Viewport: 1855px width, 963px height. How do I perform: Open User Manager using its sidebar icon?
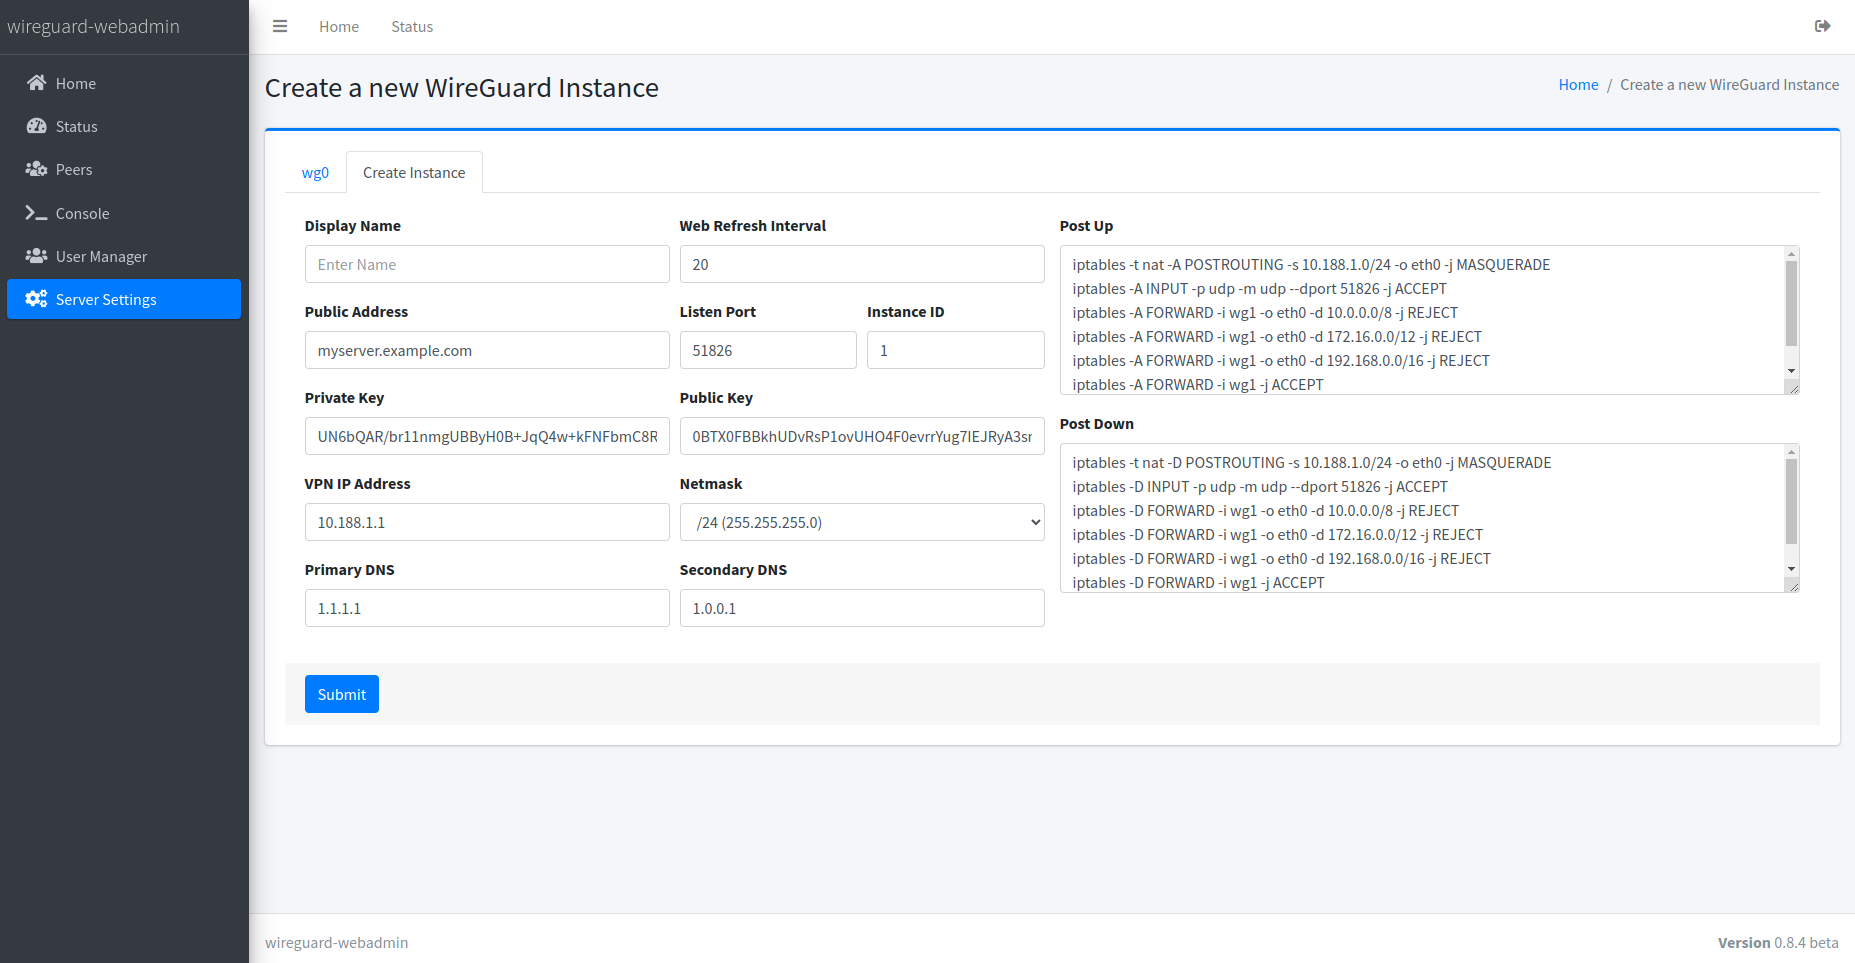click(37, 256)
